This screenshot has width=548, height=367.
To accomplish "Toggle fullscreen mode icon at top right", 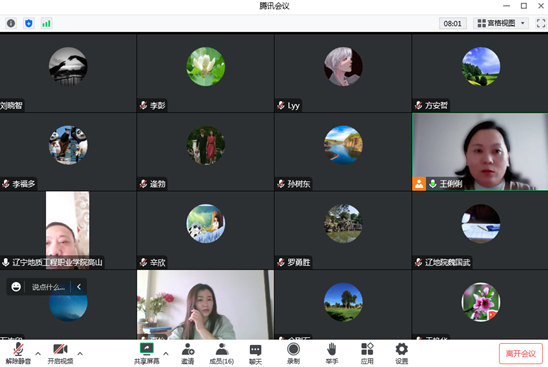I will click(x=541, y=23).
